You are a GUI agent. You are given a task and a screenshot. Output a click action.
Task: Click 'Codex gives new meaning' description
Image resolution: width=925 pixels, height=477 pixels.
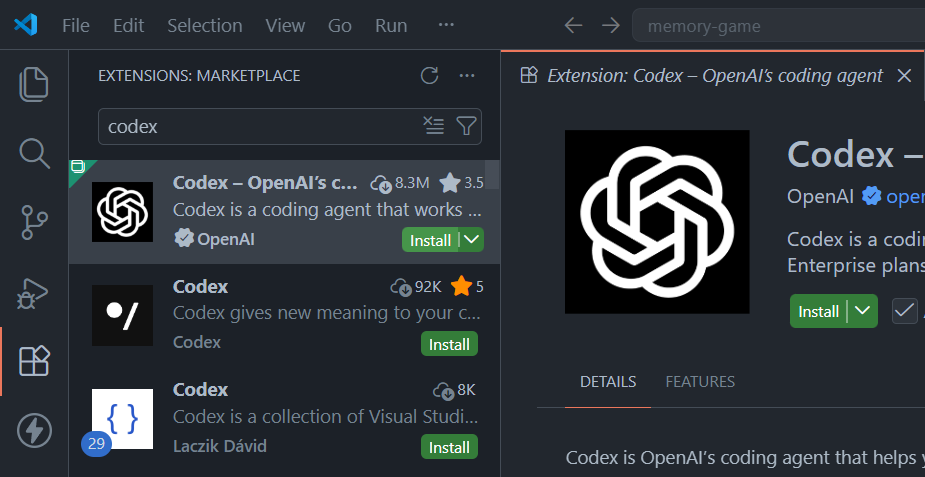(327, 312)
